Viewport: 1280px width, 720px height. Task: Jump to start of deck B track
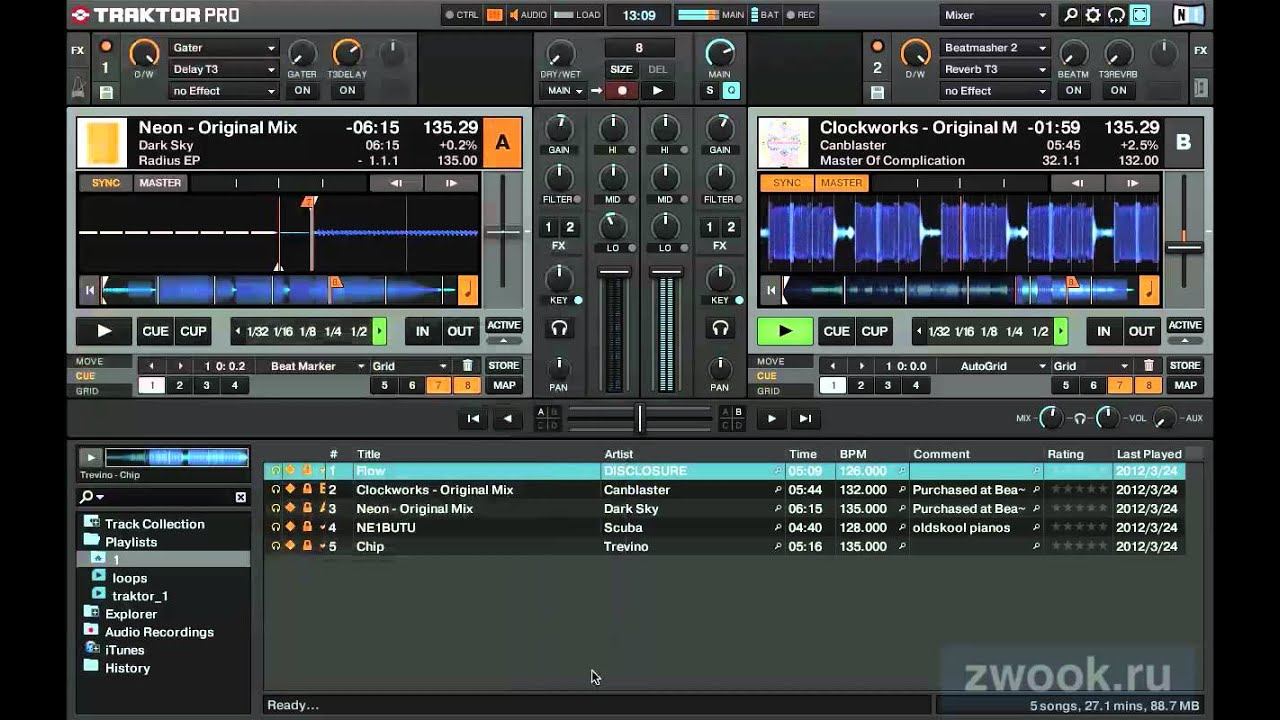770,291
